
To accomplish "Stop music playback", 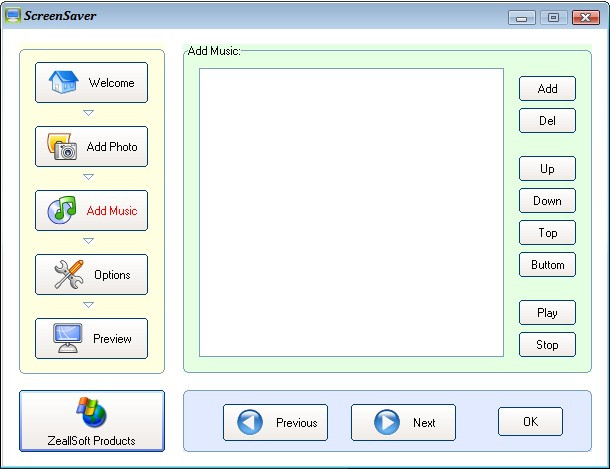I will [x=547, y=345].
